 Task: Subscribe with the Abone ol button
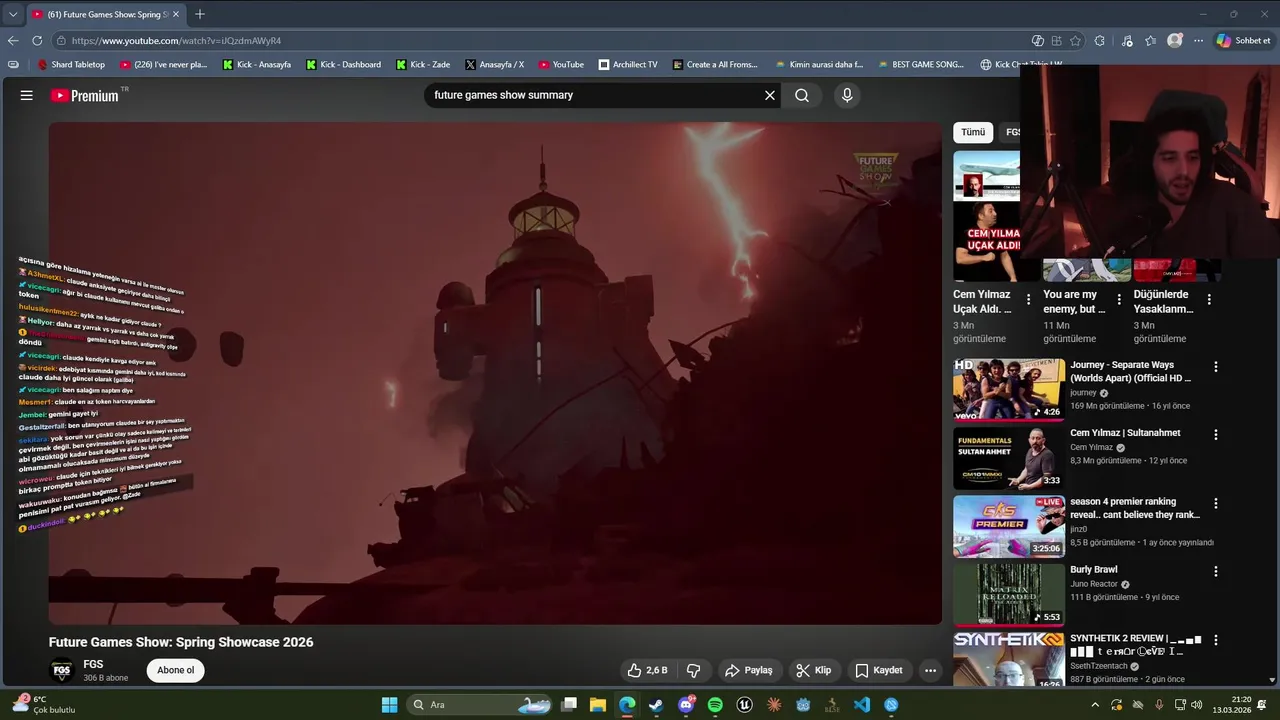coord(175,670)
